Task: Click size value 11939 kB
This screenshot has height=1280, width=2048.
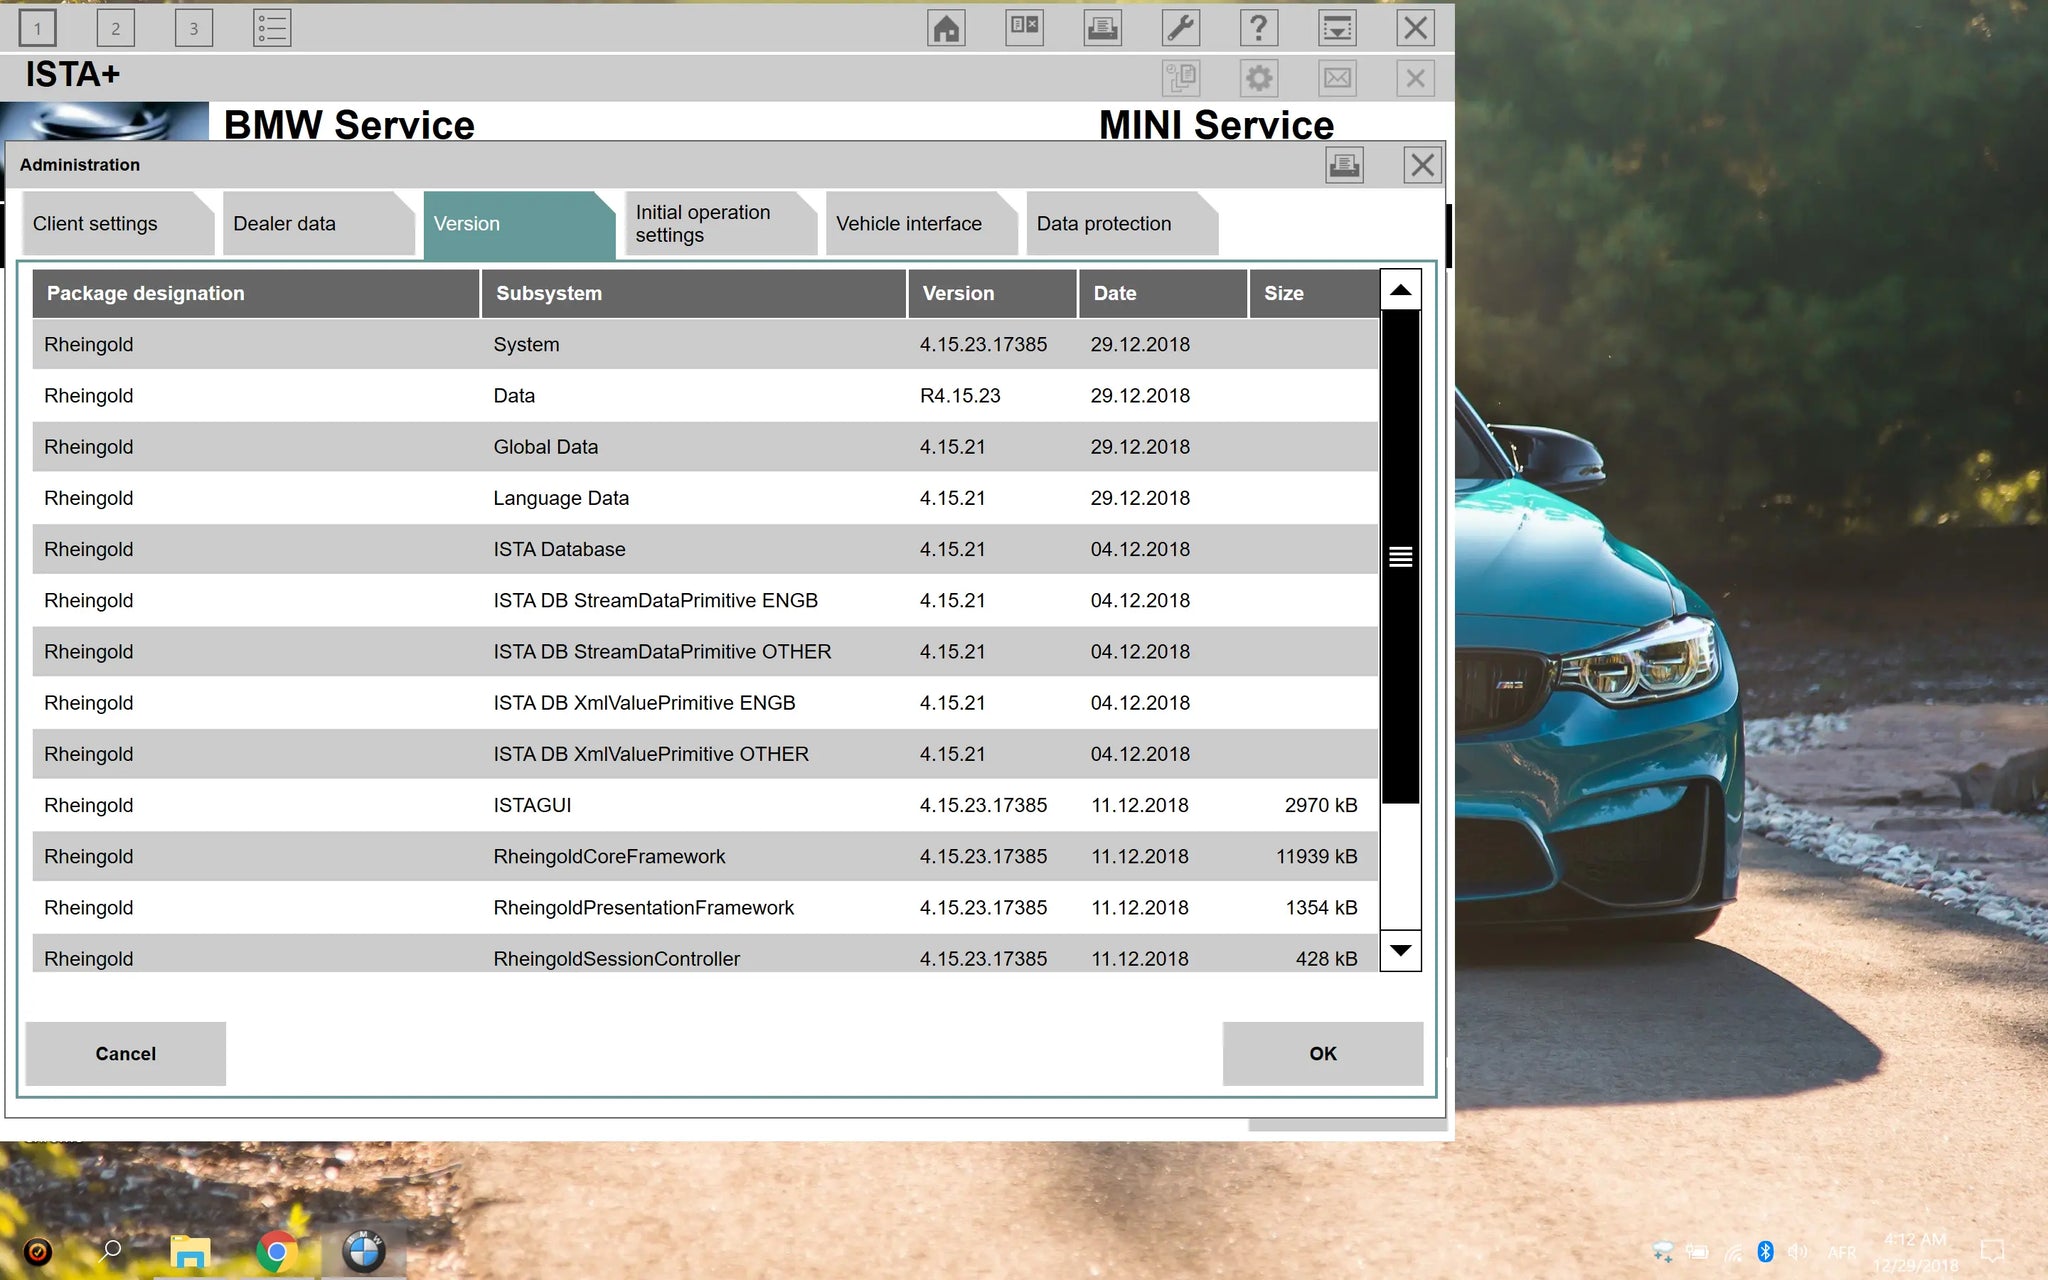Action: (1316, 857)
